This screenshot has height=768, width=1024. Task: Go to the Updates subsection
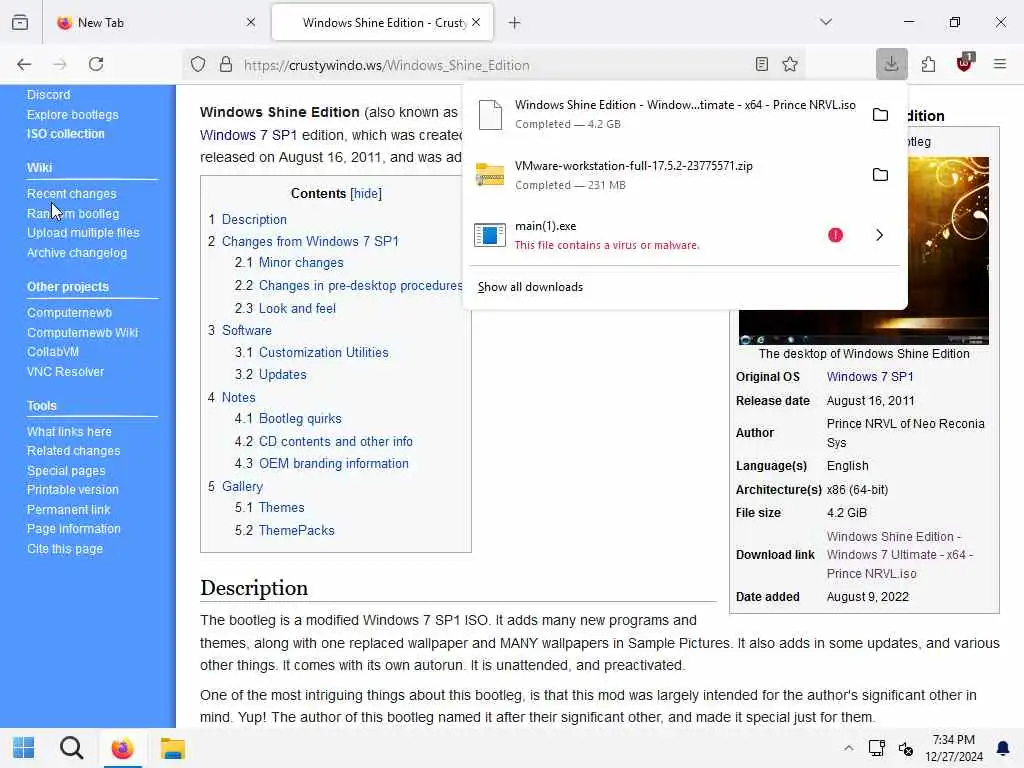[x=282, y=375]
